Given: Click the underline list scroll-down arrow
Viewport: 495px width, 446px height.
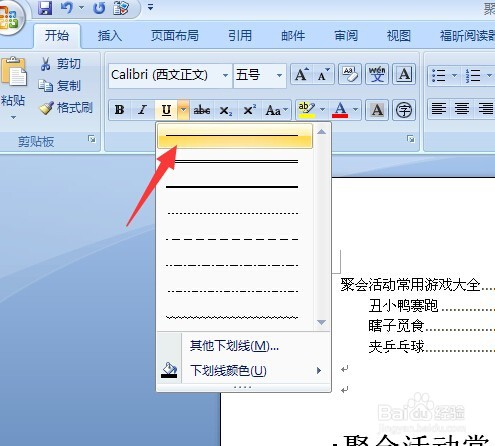Looking at the screenshot, I should (x=321, y=322).
